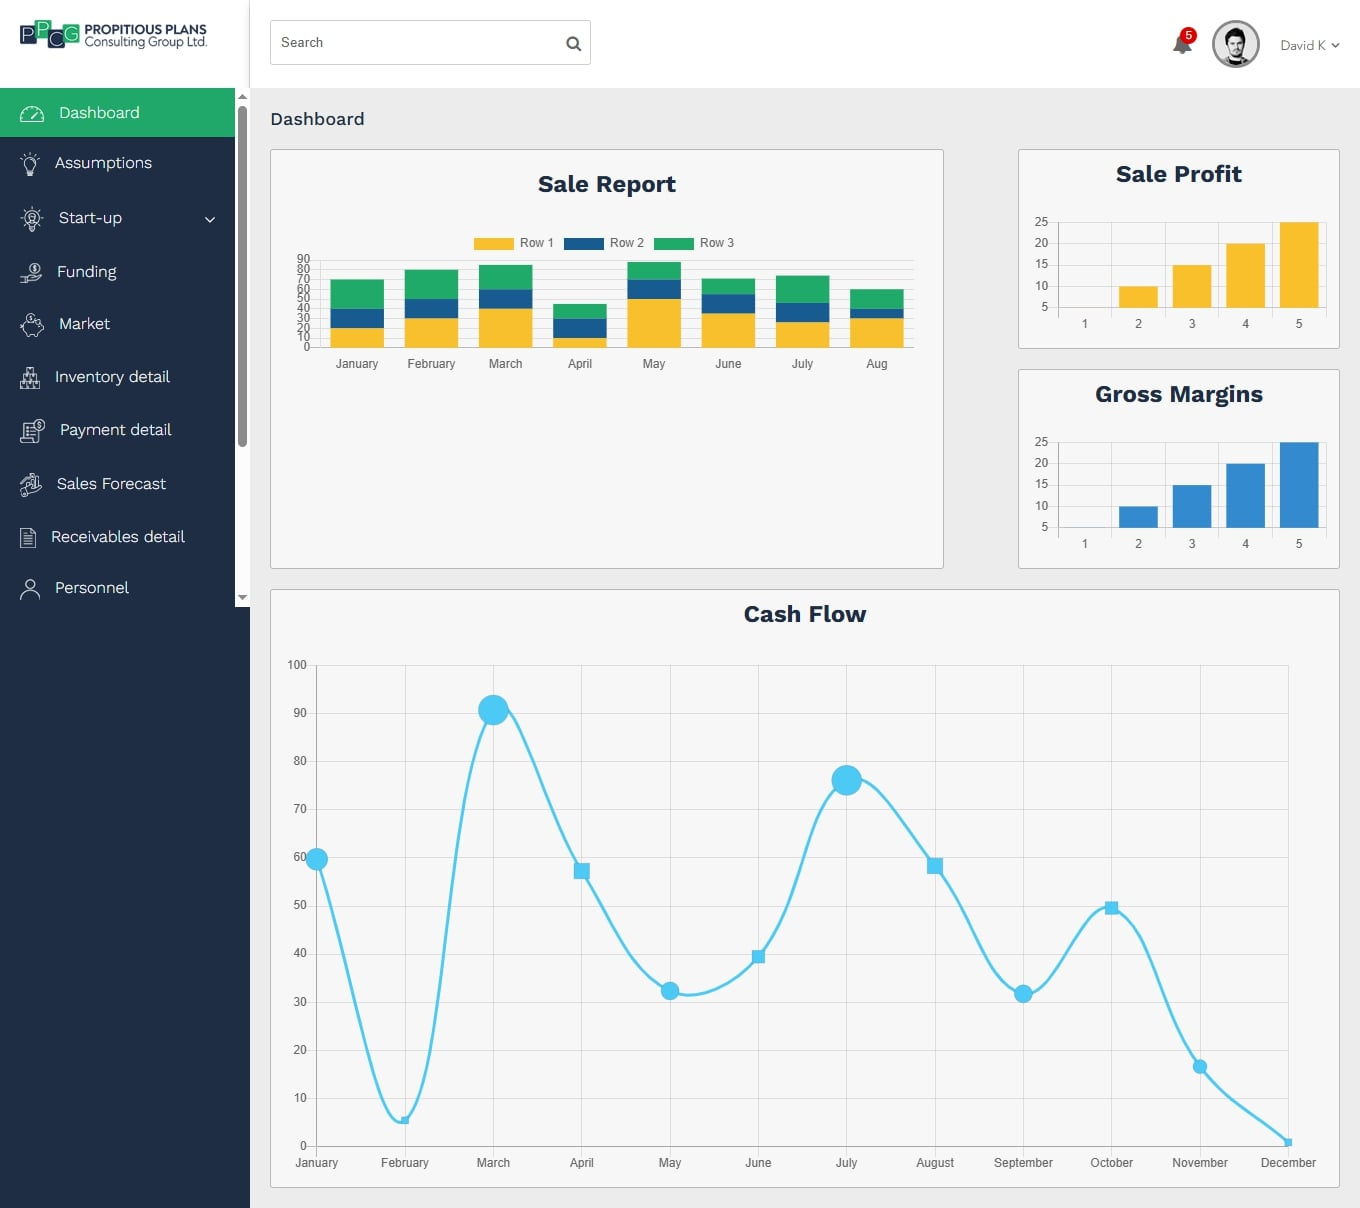This screenshot has width=1360, height=1208.
Task: Click the Payment detail icon
Action: point(32,430)
